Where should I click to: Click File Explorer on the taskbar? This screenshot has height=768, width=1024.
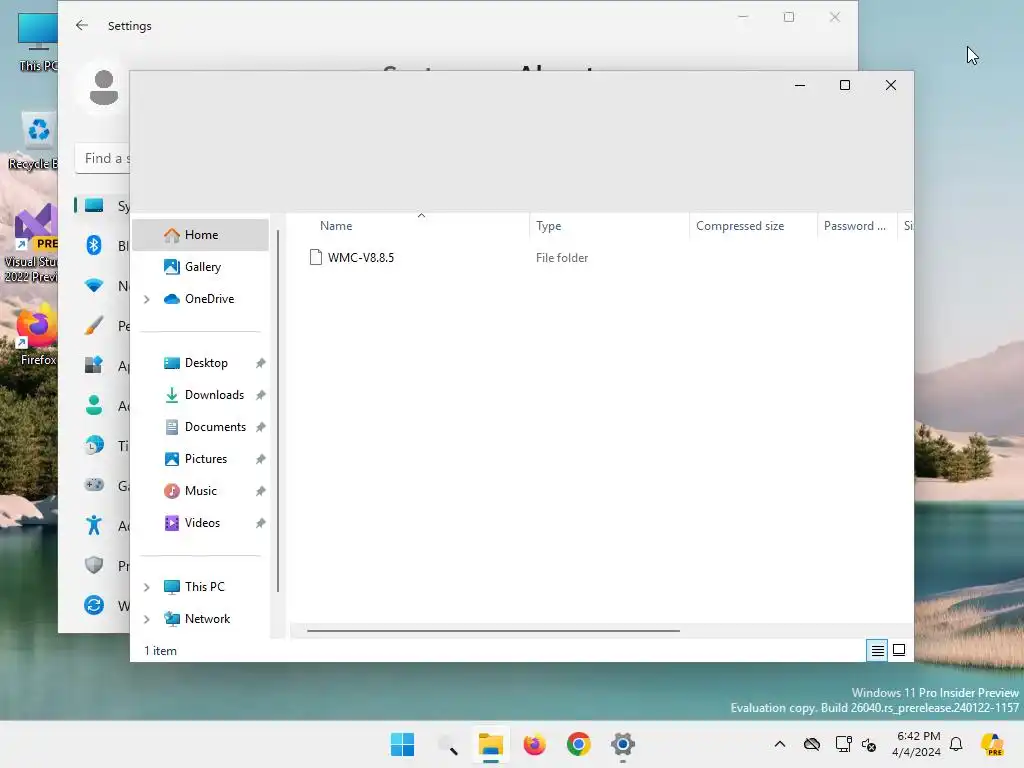490,744
